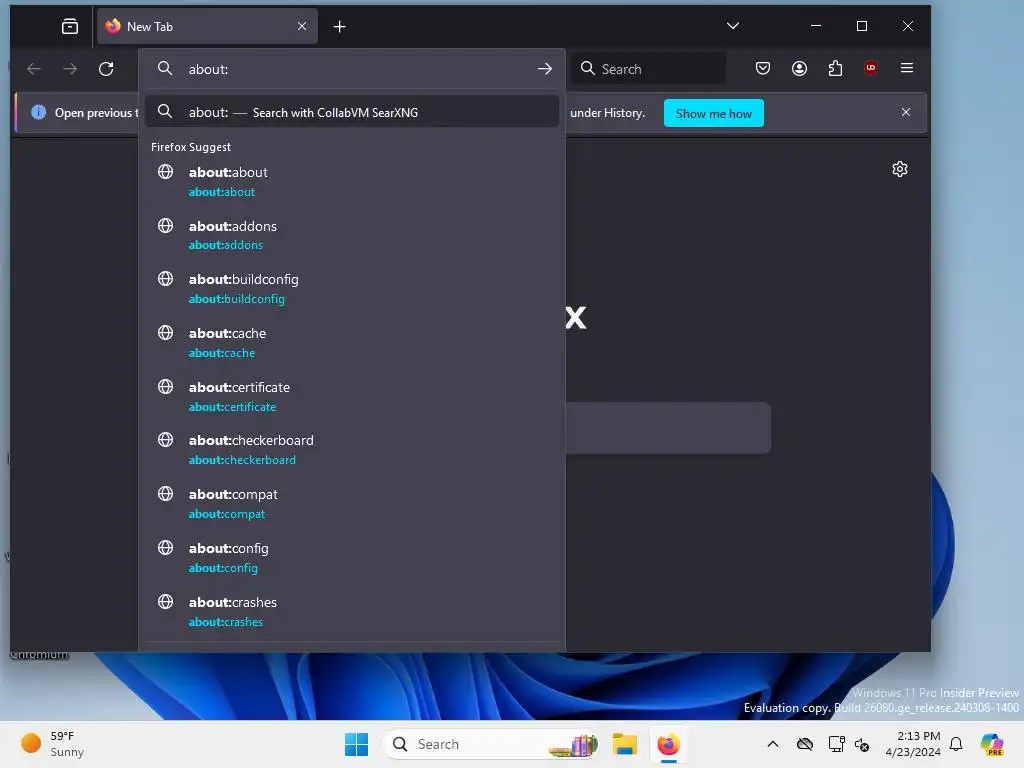Select Search with CollabVM SearXNG suggestion
This screenshot has width=1024, height=768.
click(x=353, y=112)
